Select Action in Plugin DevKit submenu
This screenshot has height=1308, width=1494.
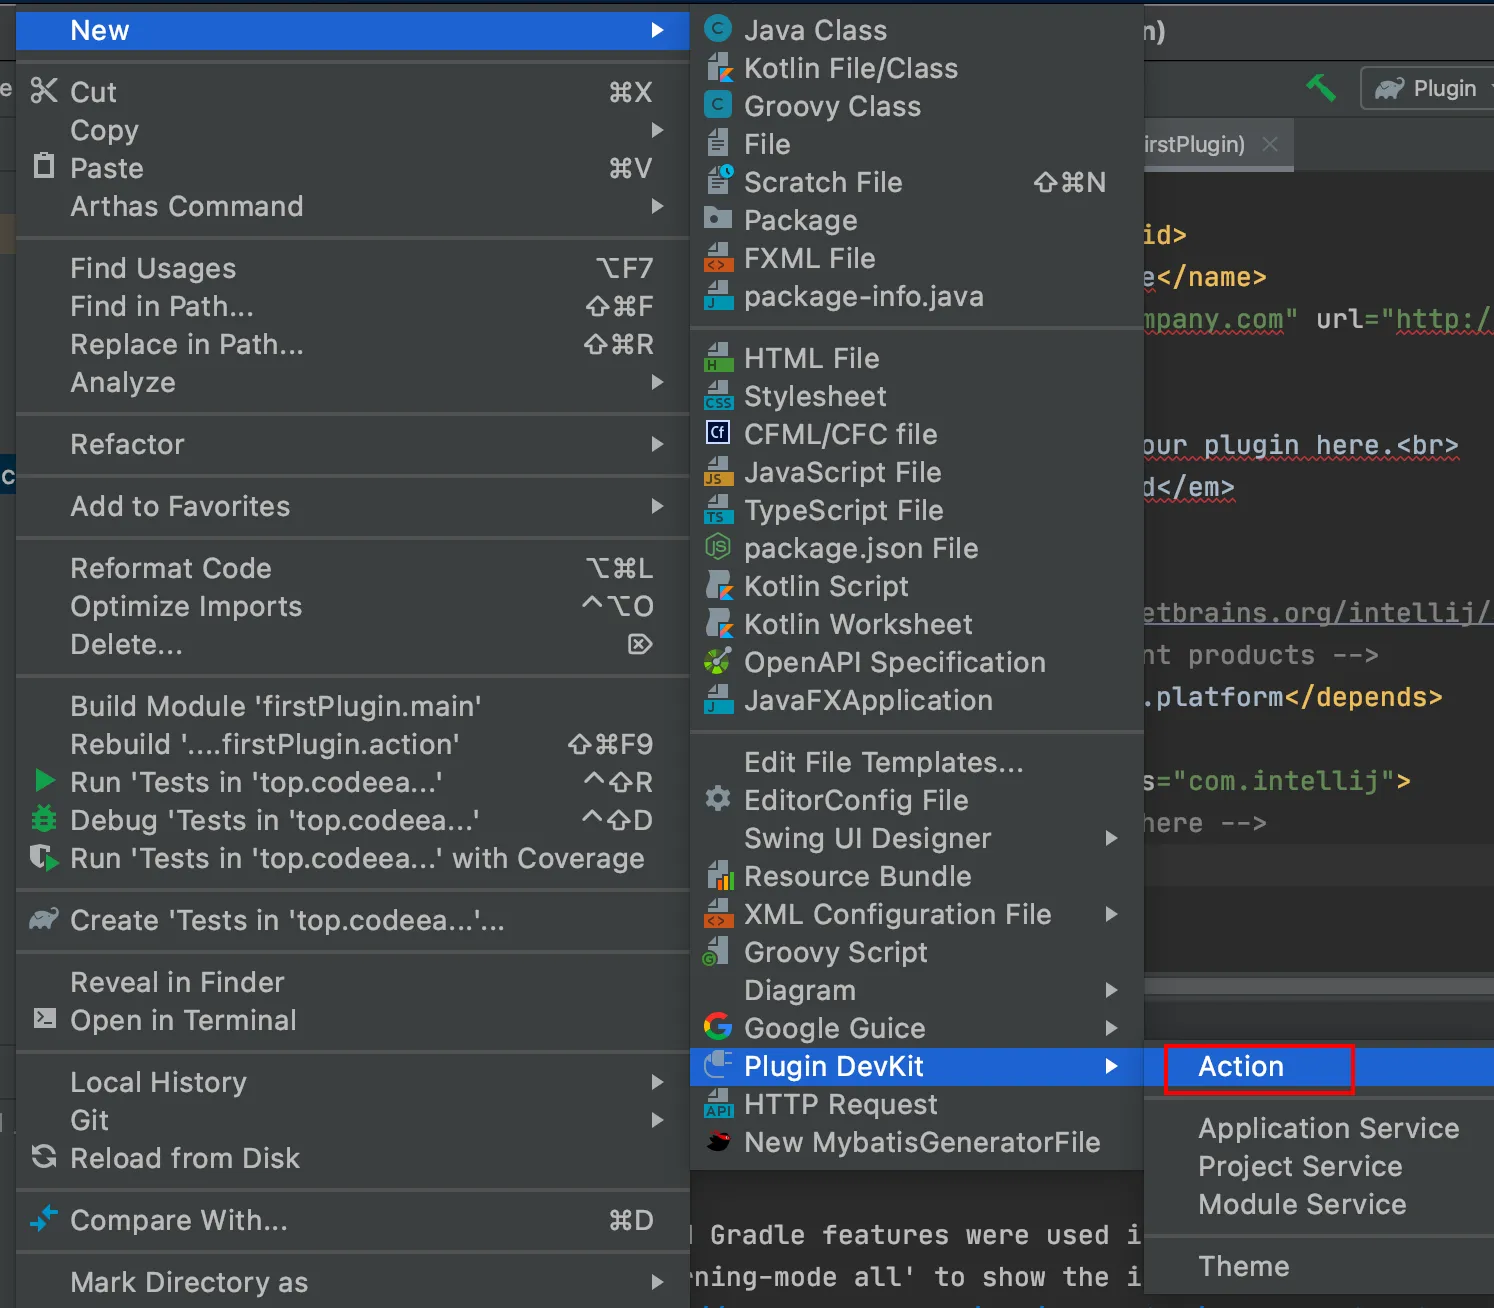coord(1318,1066)
